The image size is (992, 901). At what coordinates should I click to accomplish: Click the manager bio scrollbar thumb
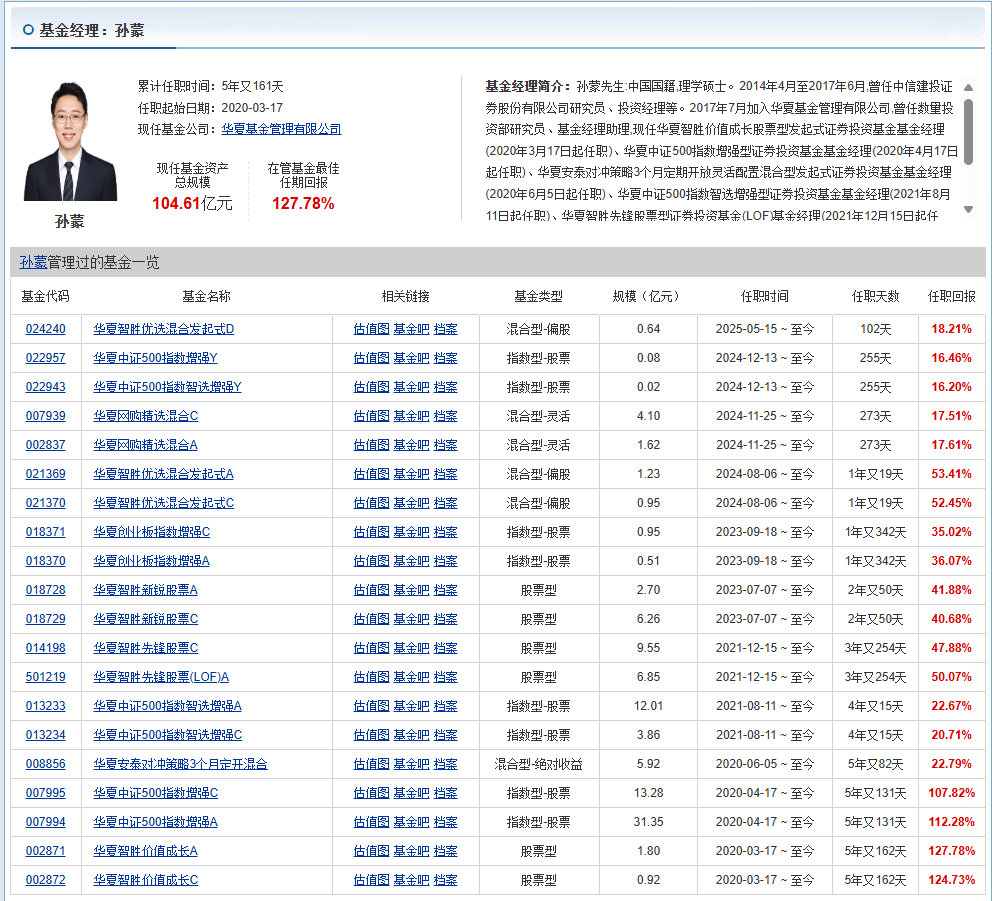(968, 132)
